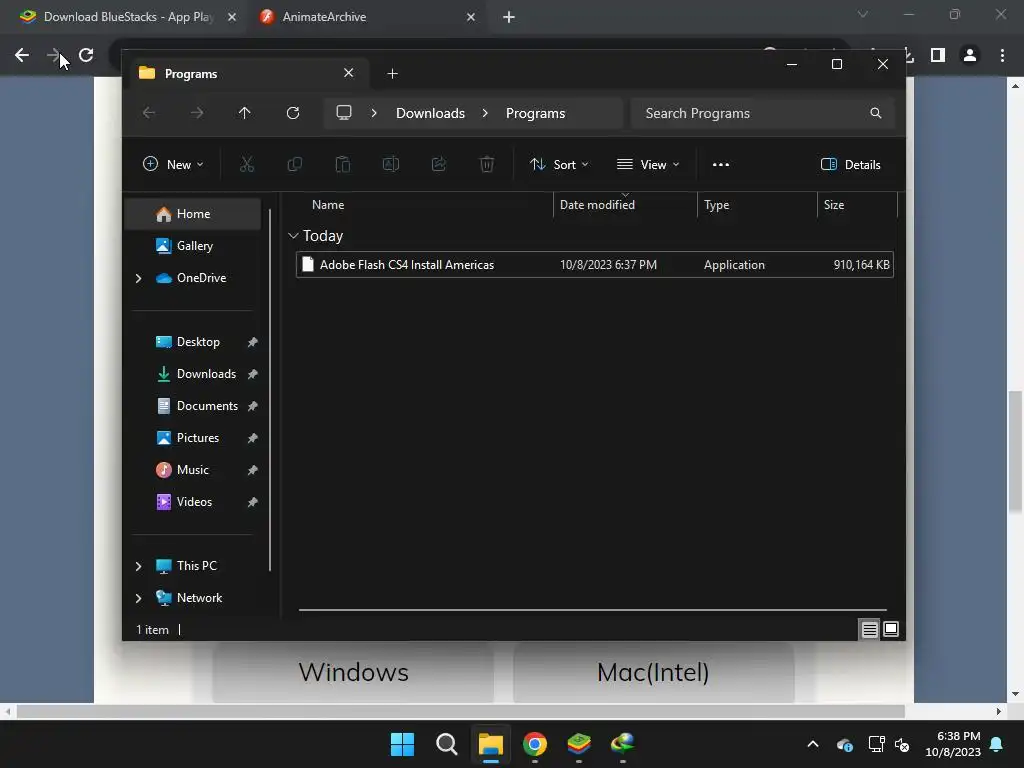Select Home in navigation pane
Viewport: 1024px width, 768px height.
pyautogui.click(x=193, y=214)
